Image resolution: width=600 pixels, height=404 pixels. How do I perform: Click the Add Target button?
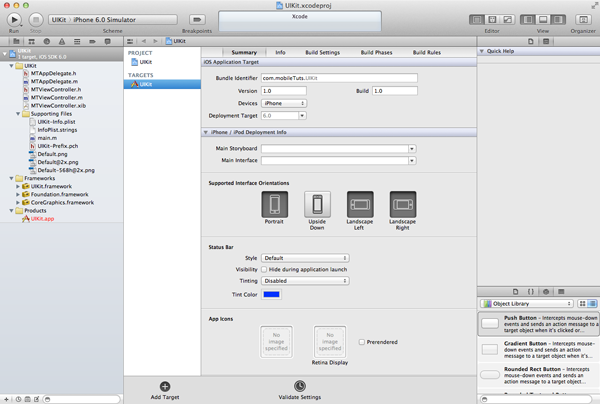(x=165, y=390)
